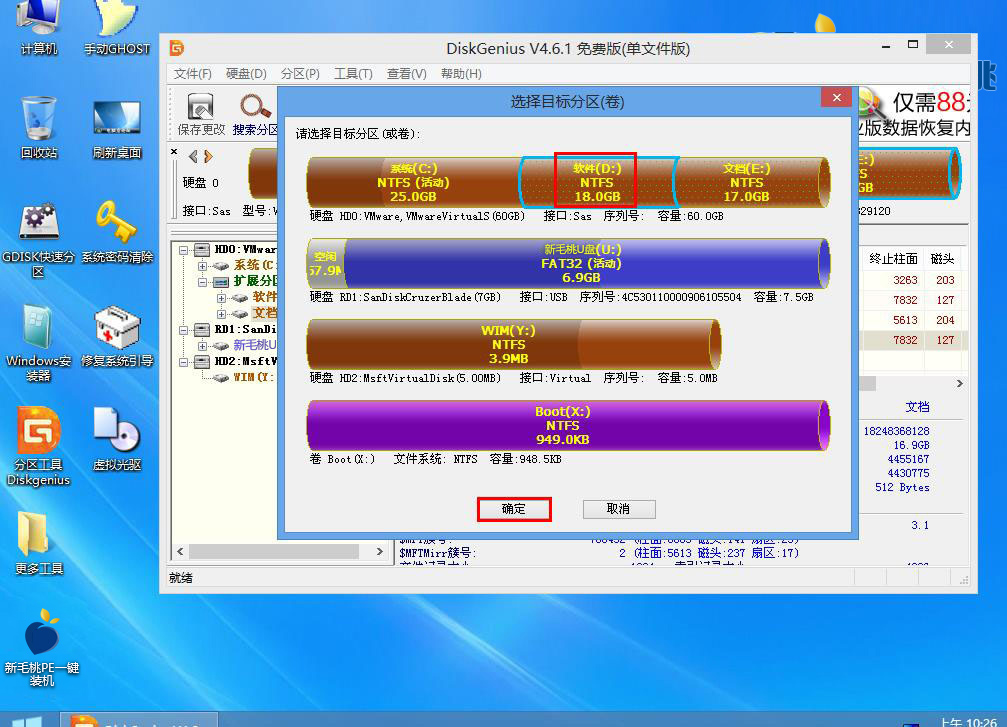The height and width of the screenshot is (727, 1007).
Task: Select WIM(Y:) entry in the disk tree
Action: click(254, 378)
